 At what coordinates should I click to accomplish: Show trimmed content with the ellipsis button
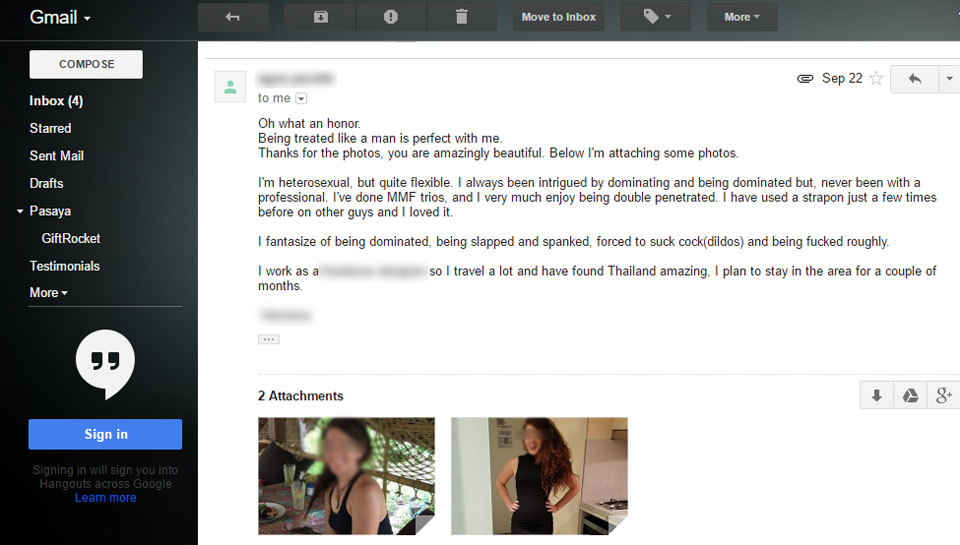coord(269,339)
